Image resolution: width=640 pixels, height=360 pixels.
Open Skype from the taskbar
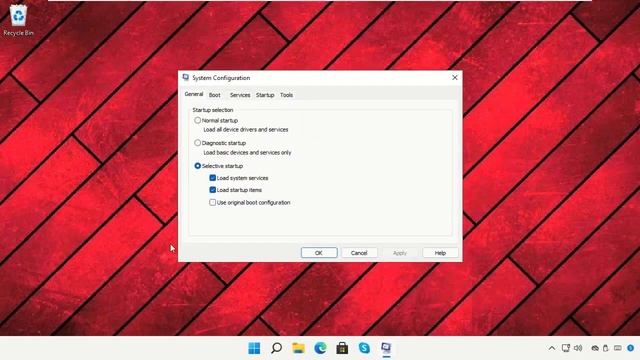pos(364,348)
